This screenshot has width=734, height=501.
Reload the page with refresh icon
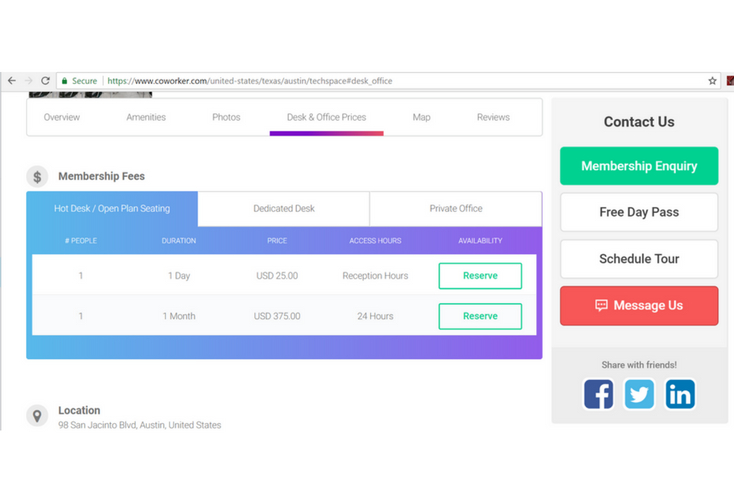pyautogui.click(x=45, y=81)
